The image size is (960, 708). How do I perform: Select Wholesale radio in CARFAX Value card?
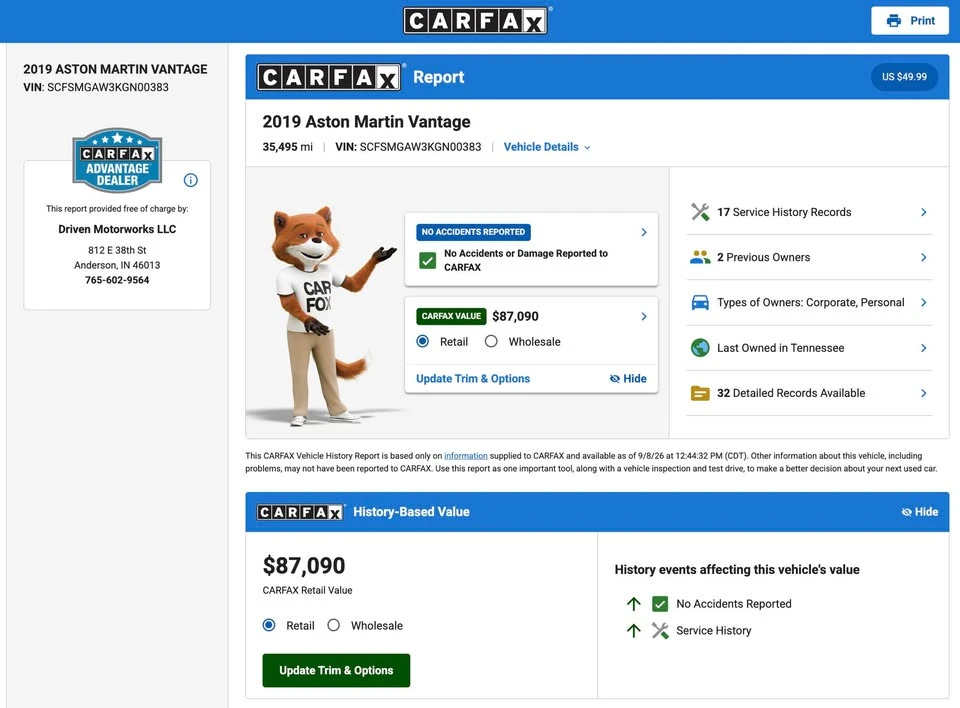[491, 342]
